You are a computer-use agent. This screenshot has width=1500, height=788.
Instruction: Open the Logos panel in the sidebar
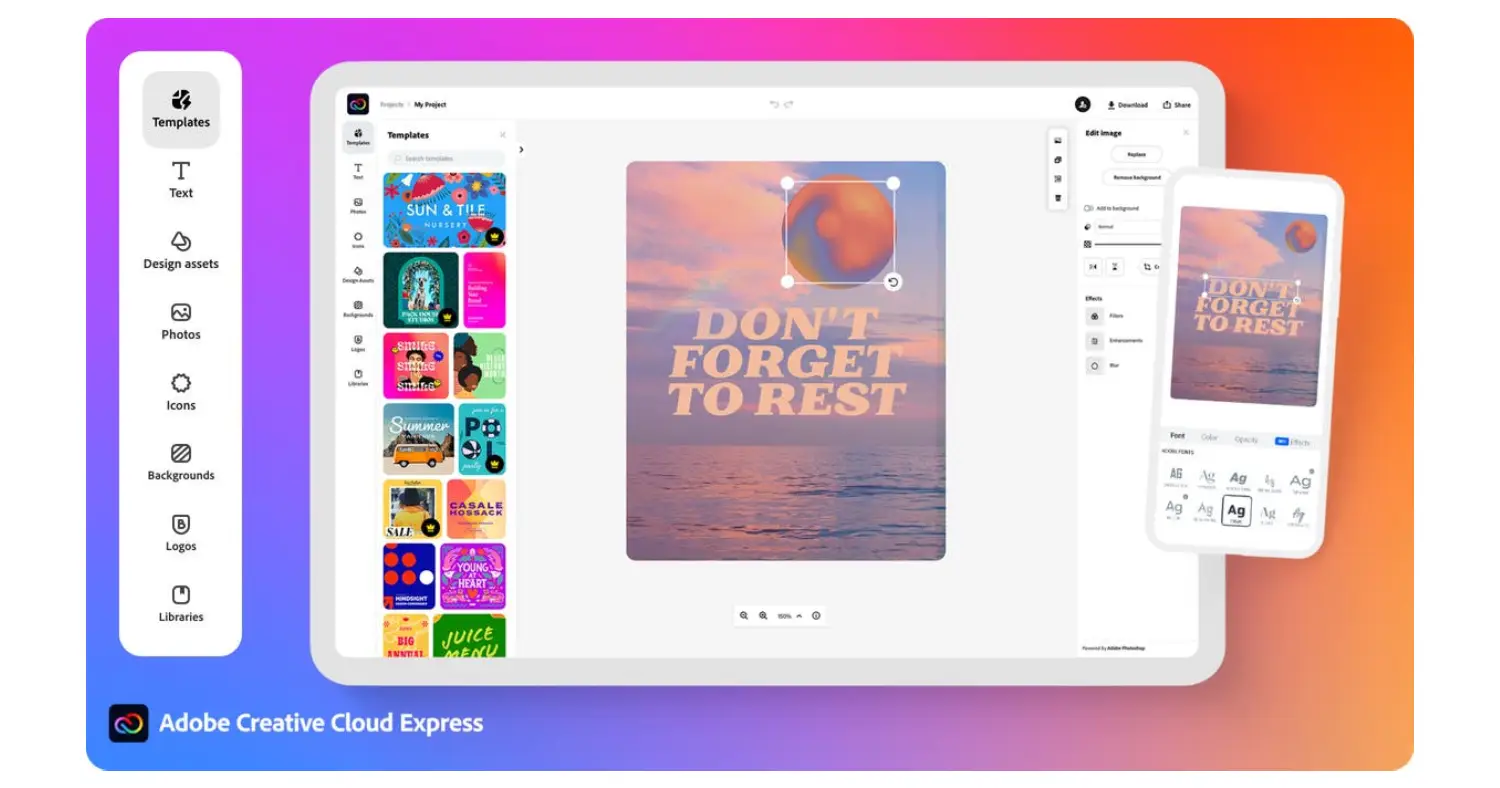click(x=180, y=535)
